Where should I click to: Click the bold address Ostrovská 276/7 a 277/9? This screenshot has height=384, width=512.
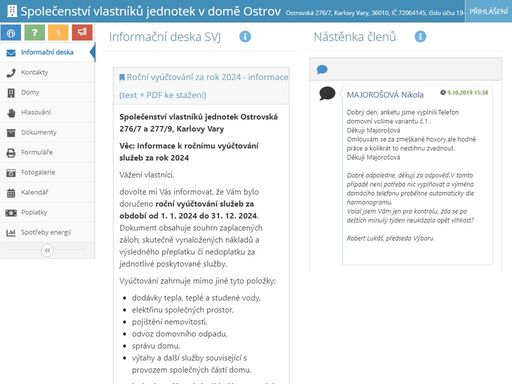coord(198,123)
